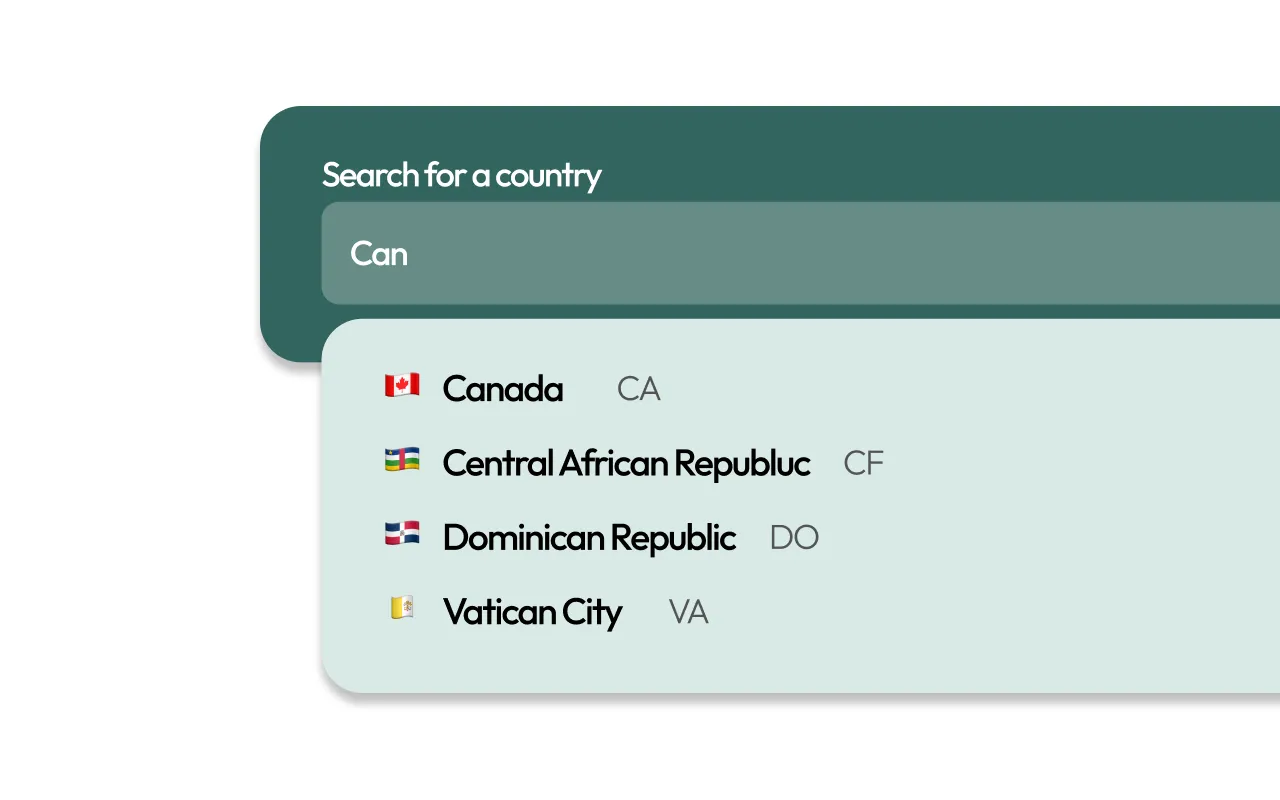Click the CF country code label
The height and width of the screenshot is (800, 1280).
pyautogui.click(x=863, y=463)
